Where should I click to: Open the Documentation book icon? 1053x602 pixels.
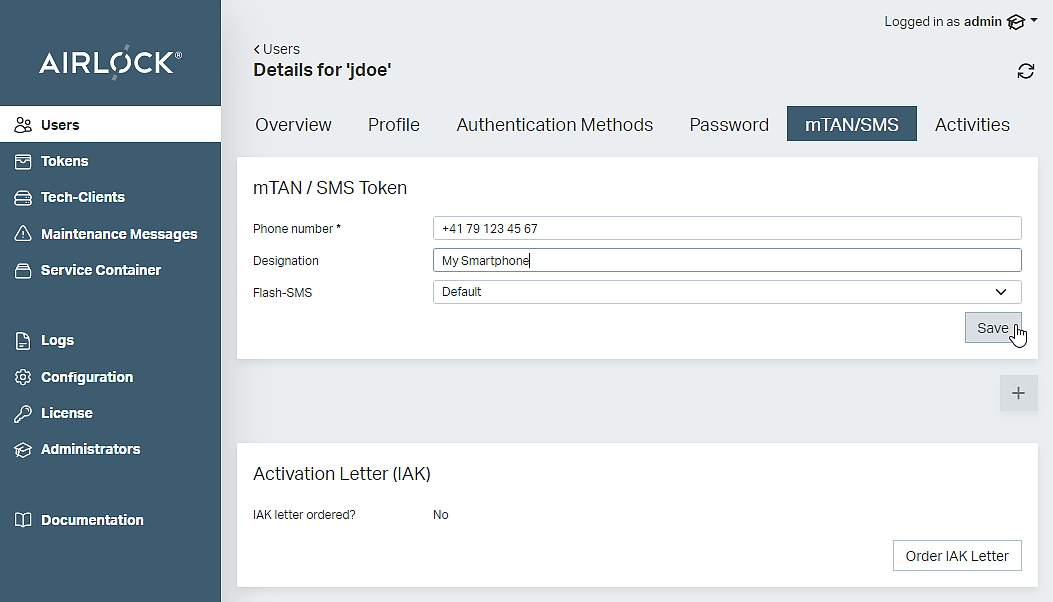click(x=23, y=520)
